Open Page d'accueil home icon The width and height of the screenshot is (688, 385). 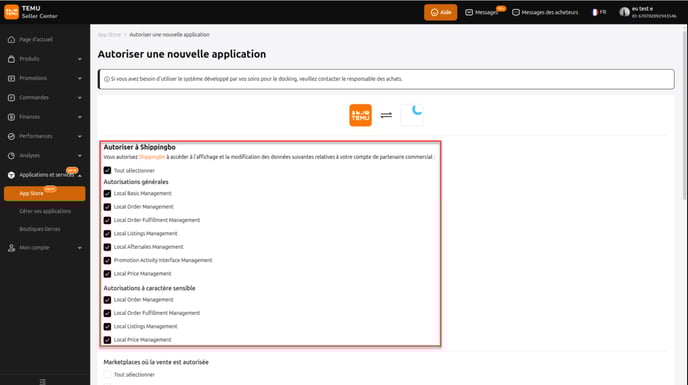click(11, 40)
